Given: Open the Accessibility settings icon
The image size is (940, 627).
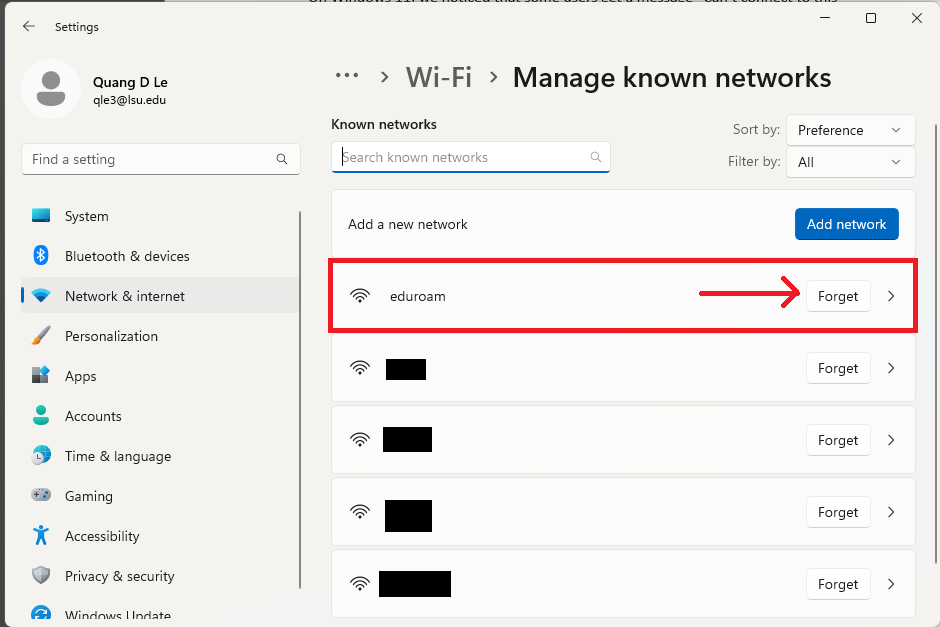Looking at the screenshot, I should click(x=40, y=536).
